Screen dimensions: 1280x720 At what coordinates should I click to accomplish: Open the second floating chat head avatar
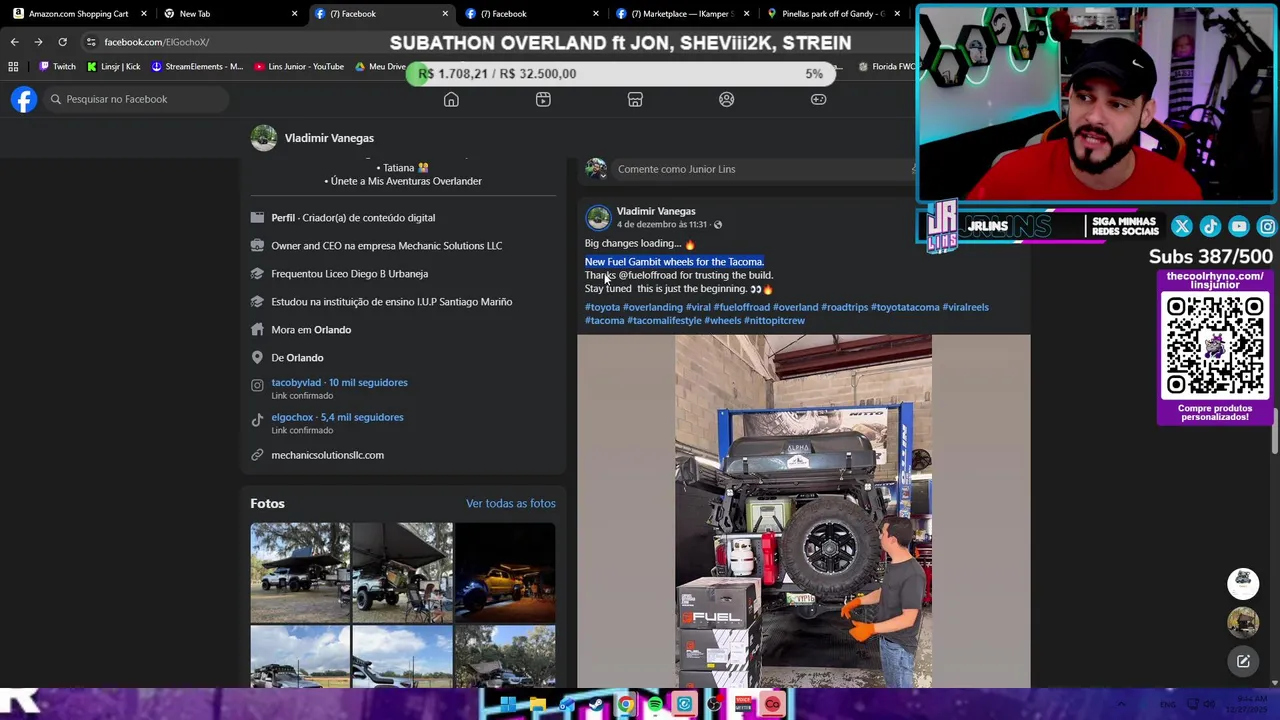[x=1243, y=622]
